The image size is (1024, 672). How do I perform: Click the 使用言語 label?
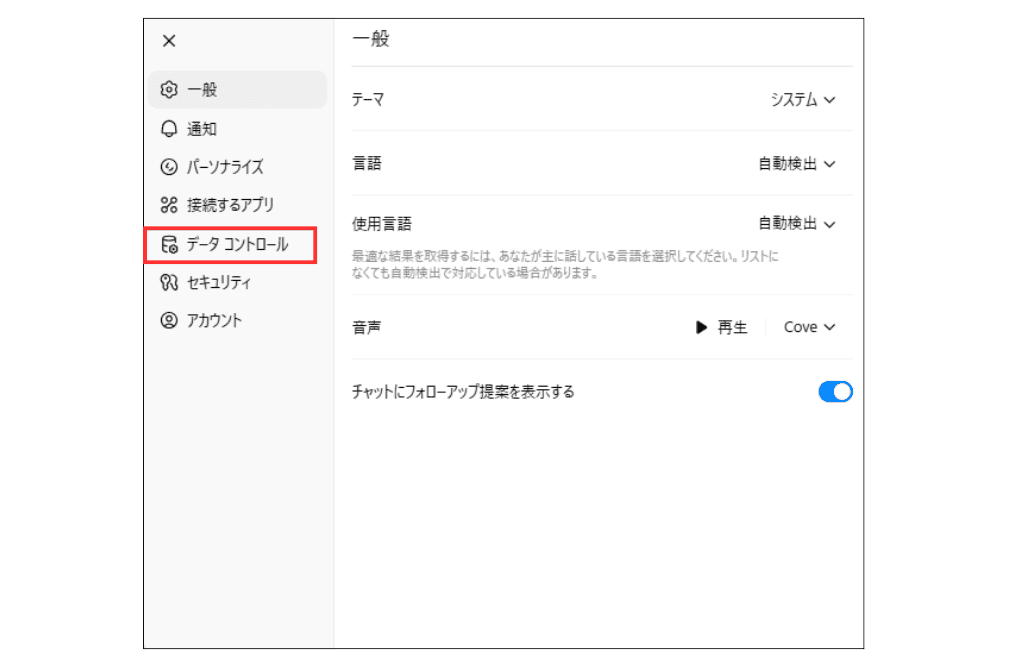[382, 224]
